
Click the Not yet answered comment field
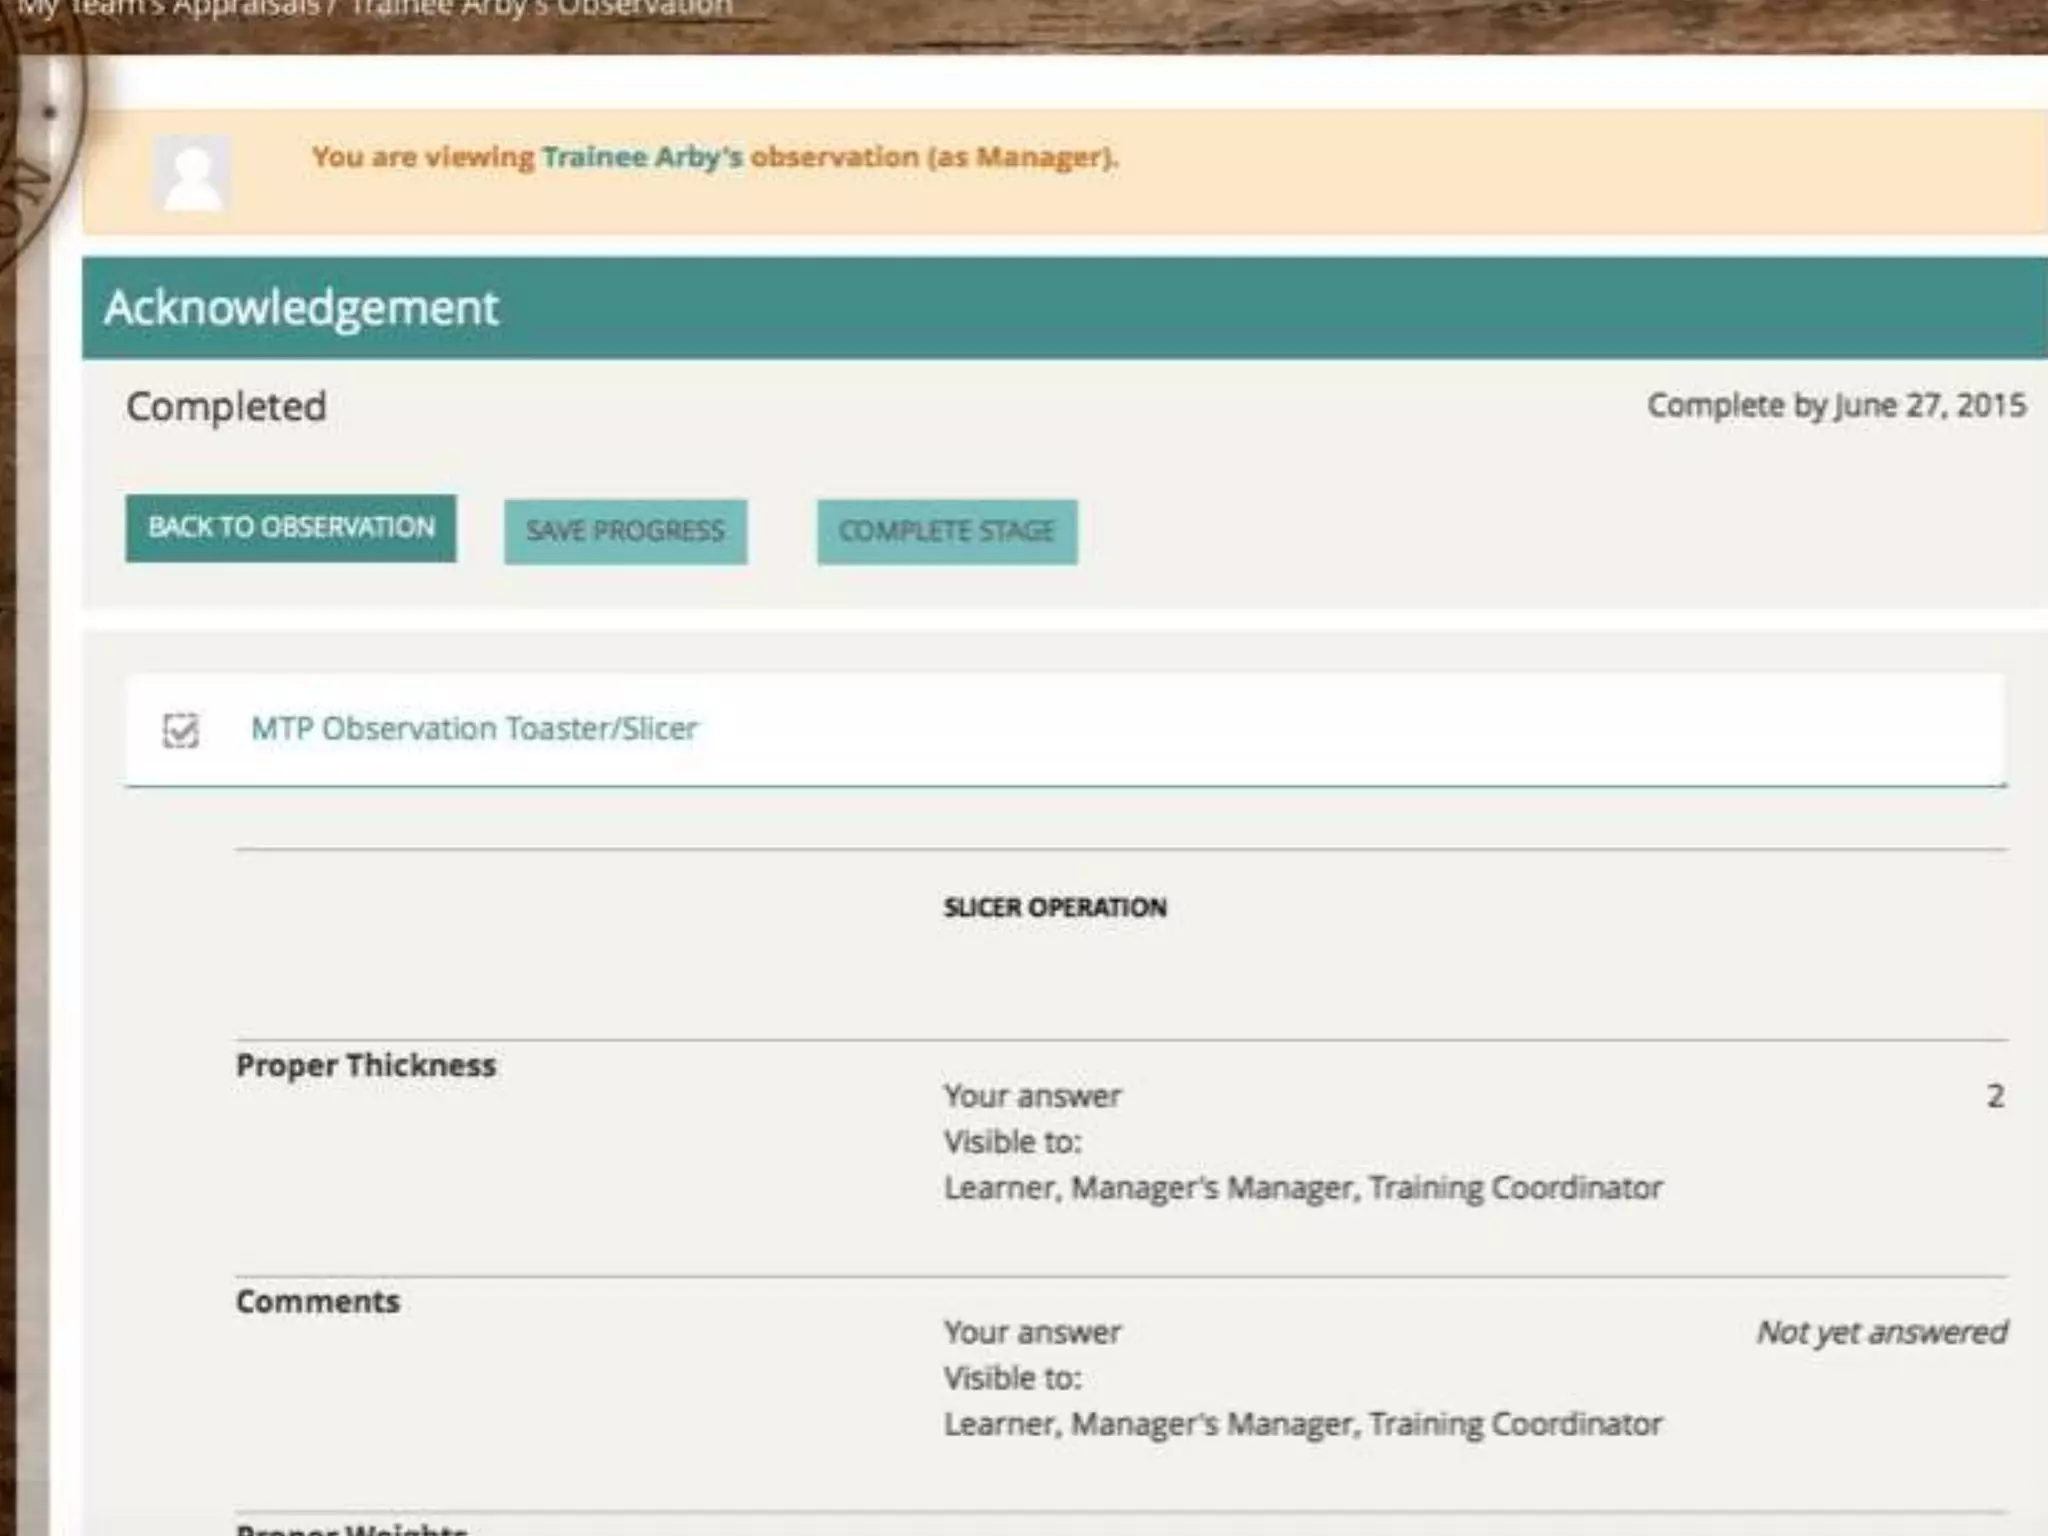click(1881, 1332)
